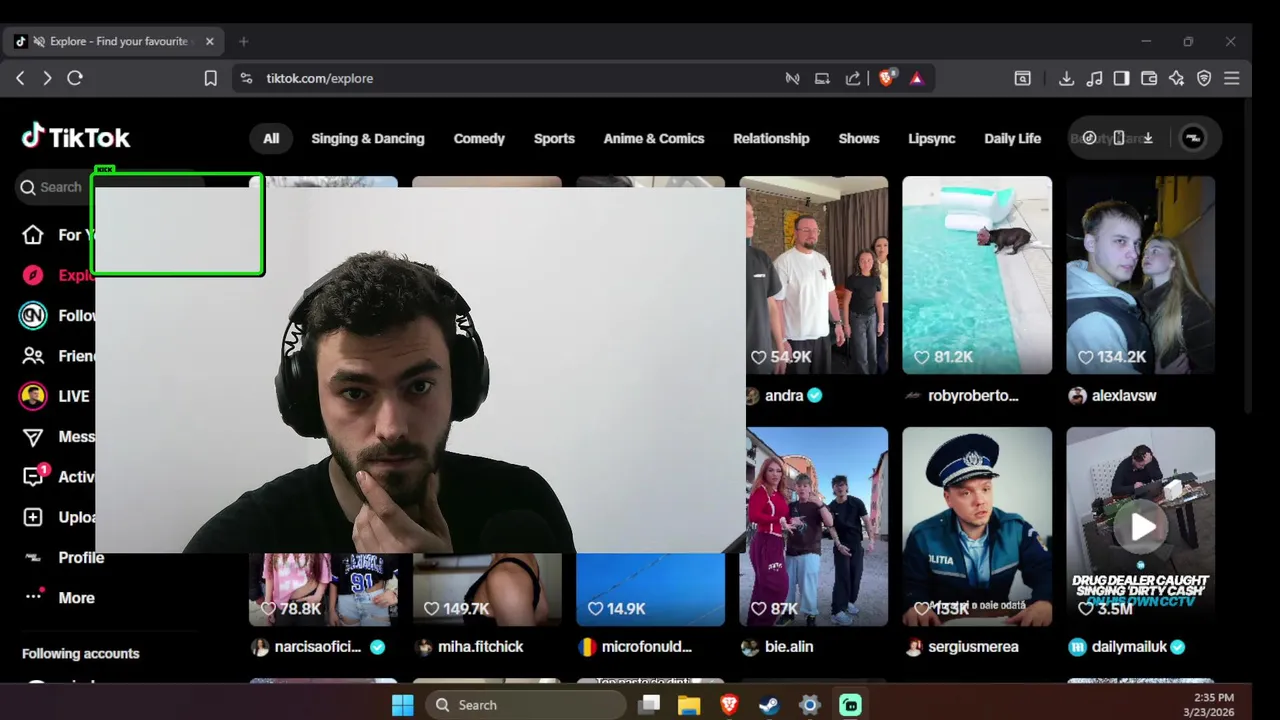The image size is (1280, 720).
Task: Open the Messages paper-plane icon
Action: pyautogui.click(x=33, y=437)
